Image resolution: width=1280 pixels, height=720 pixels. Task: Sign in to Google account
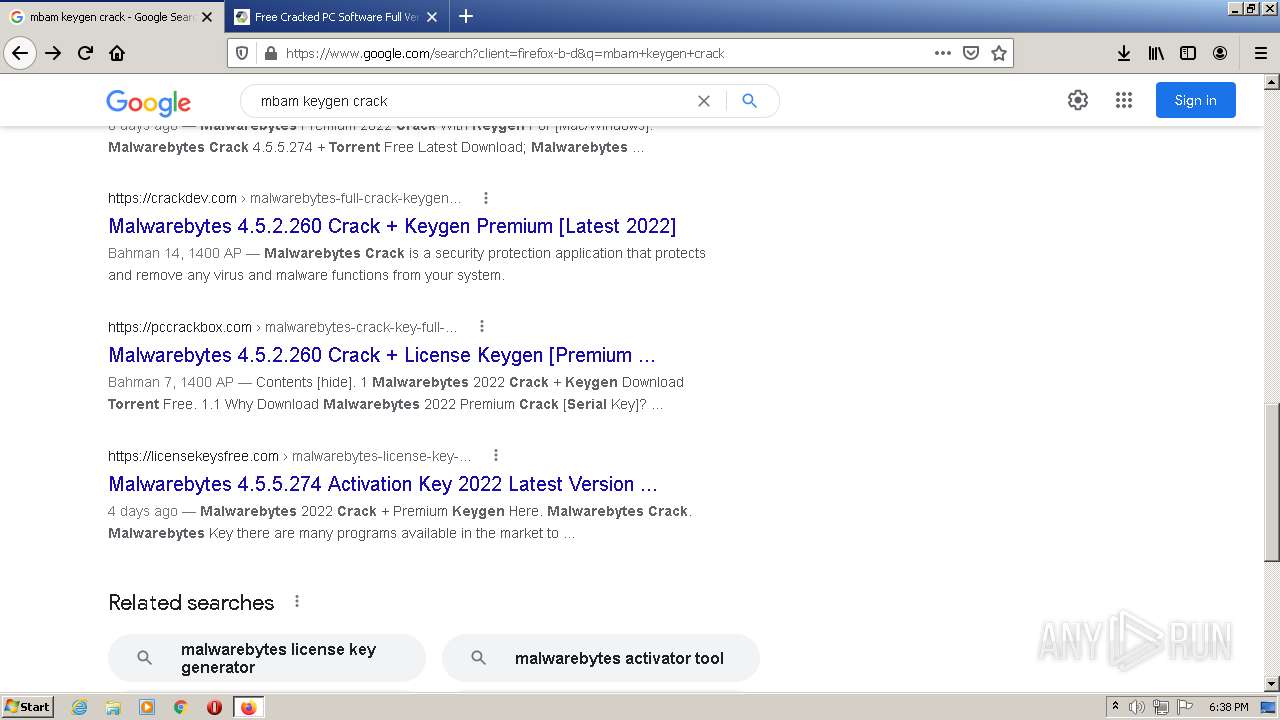(1196, 100)
